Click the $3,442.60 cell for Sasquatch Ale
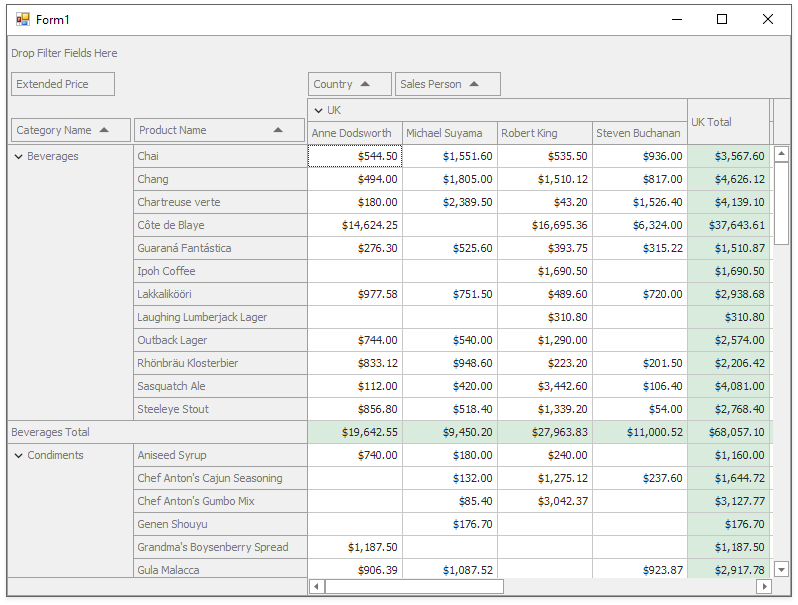The height and width of the screenshot is (605, 798). click(545, 386)
